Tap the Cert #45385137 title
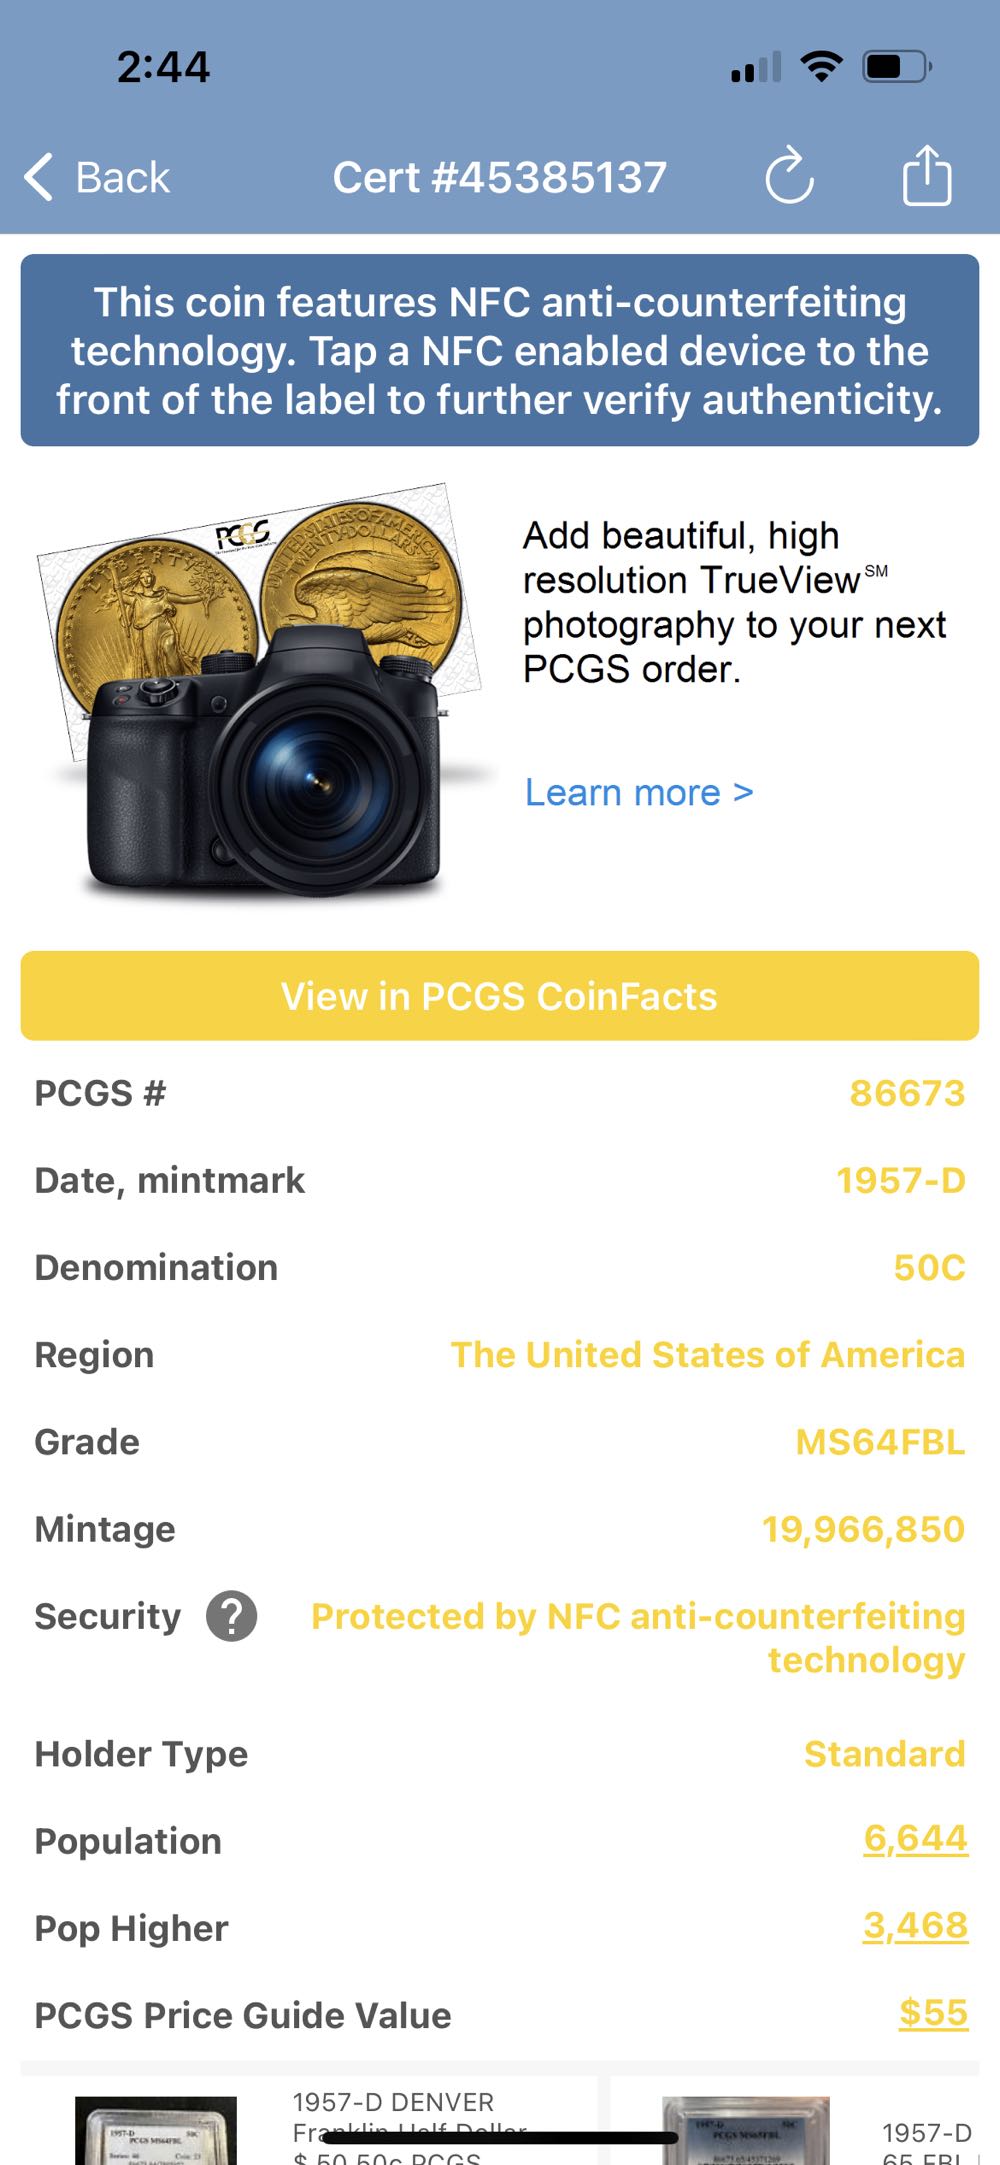This screenshot has height=2165, width=1000. (x=499, y=178)
